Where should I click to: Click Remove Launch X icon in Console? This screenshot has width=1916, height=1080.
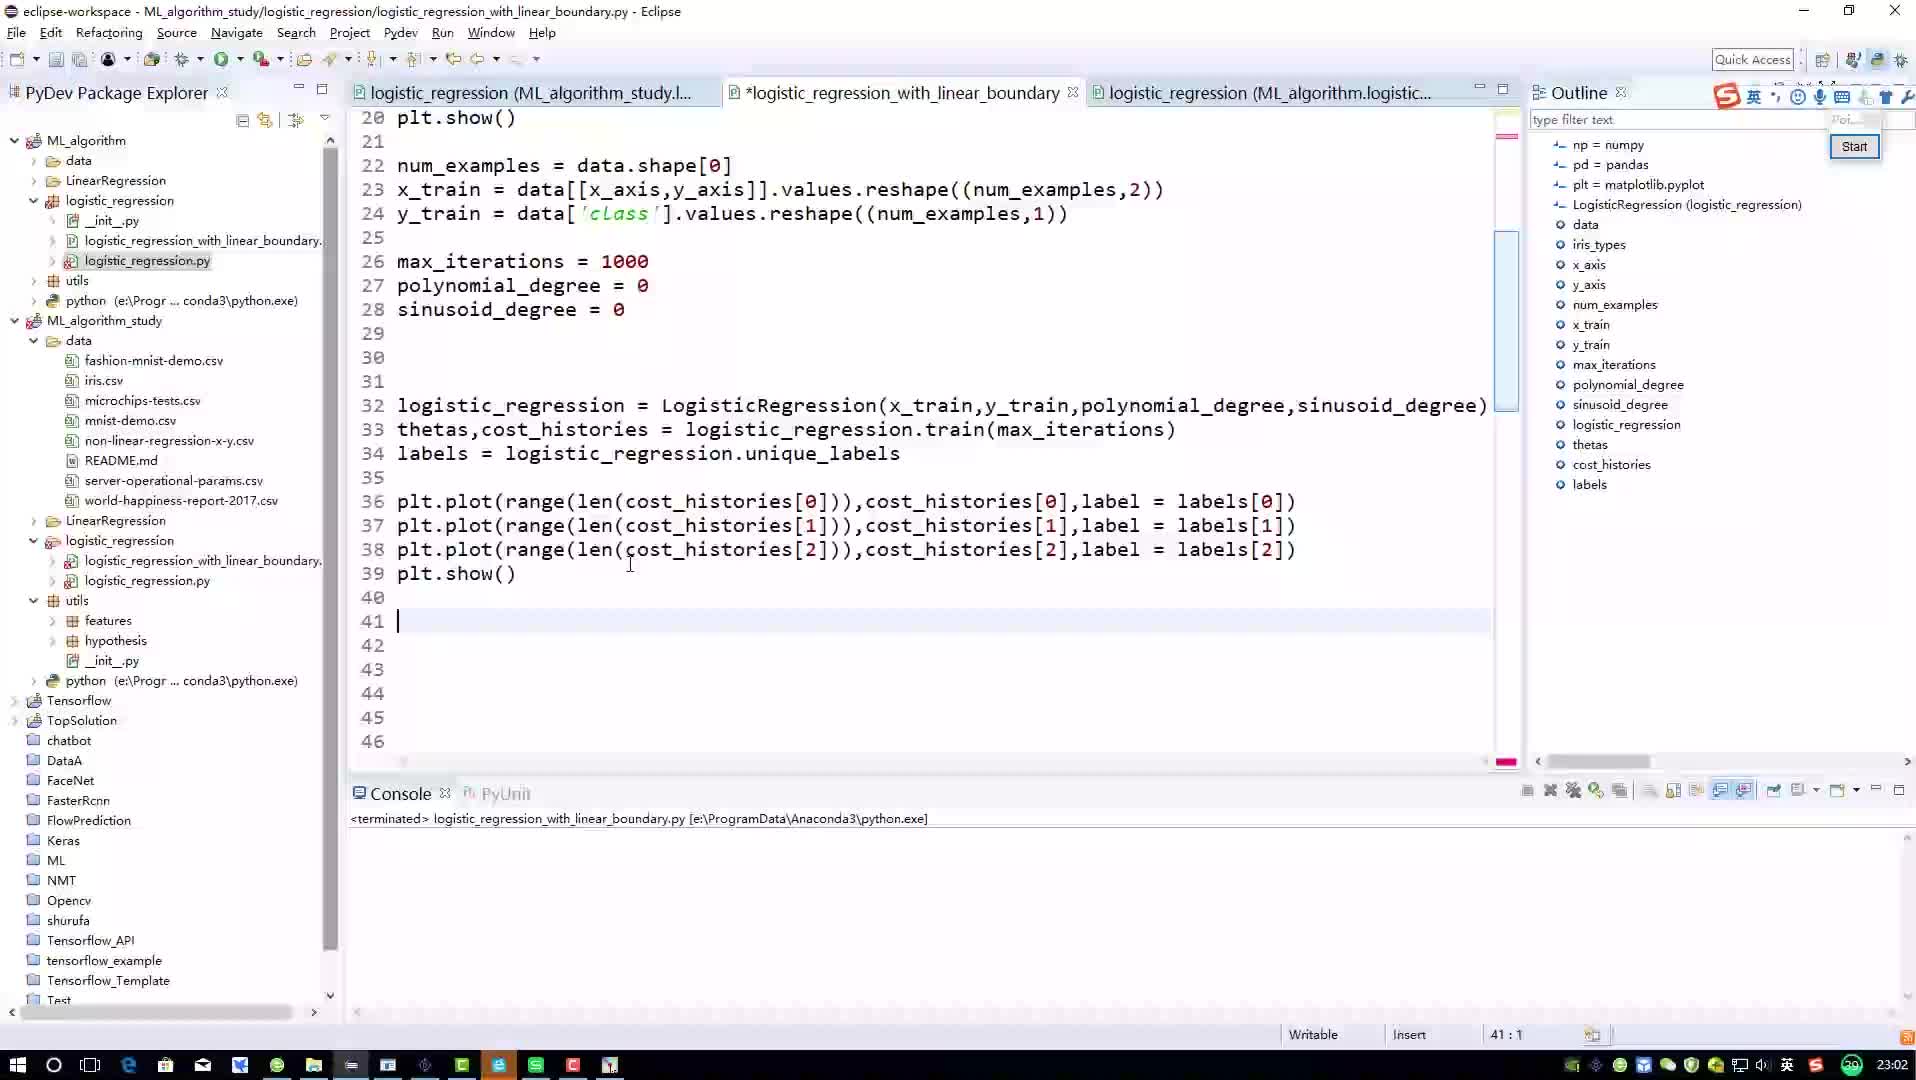(x=1550, y=790)
